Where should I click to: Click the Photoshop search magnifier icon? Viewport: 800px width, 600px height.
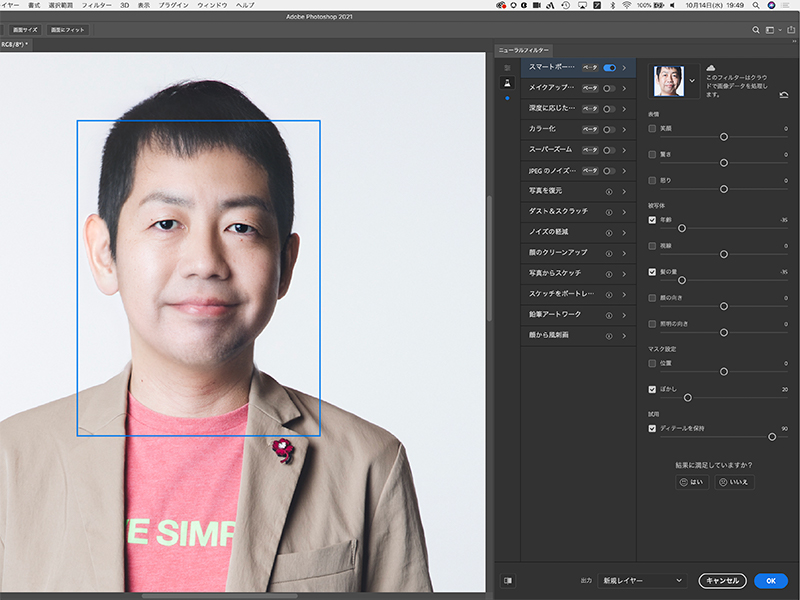[x=757, y=30]
